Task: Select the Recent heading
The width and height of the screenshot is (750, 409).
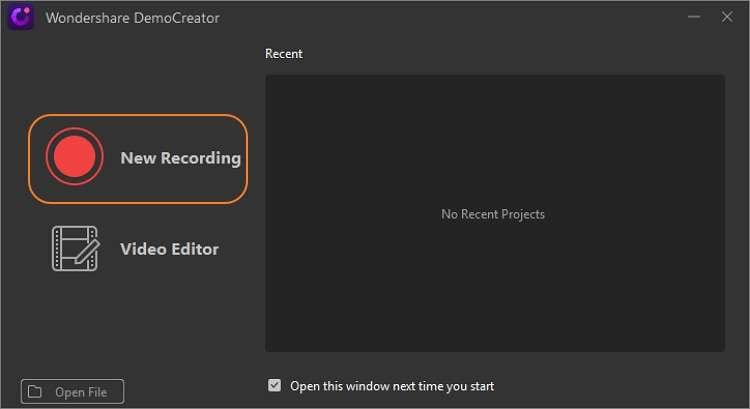Action: click(x=284, y=54)
